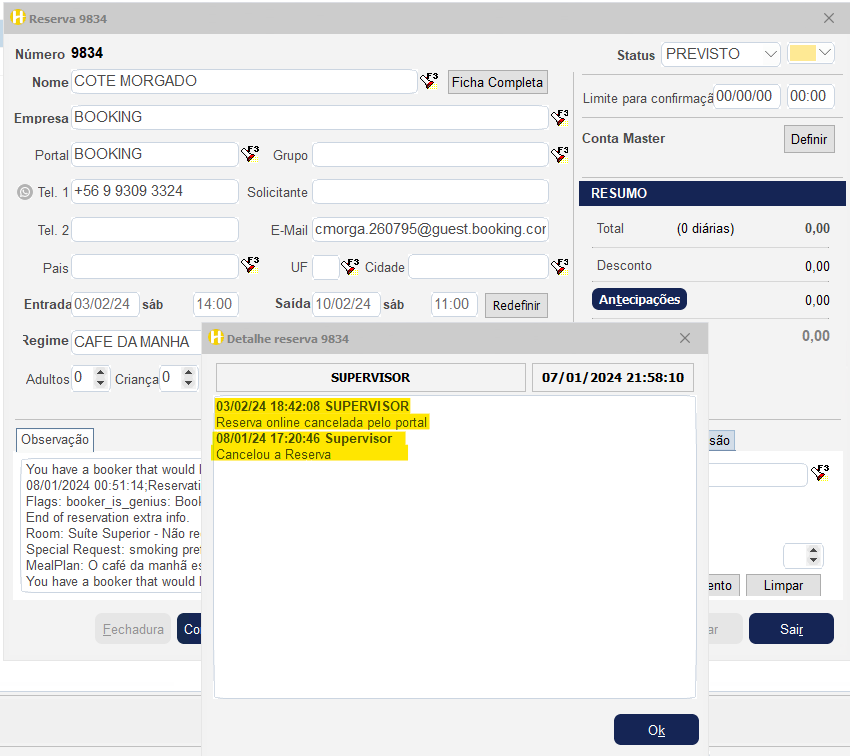Open the Ficha Completa button

pos(497,82)
